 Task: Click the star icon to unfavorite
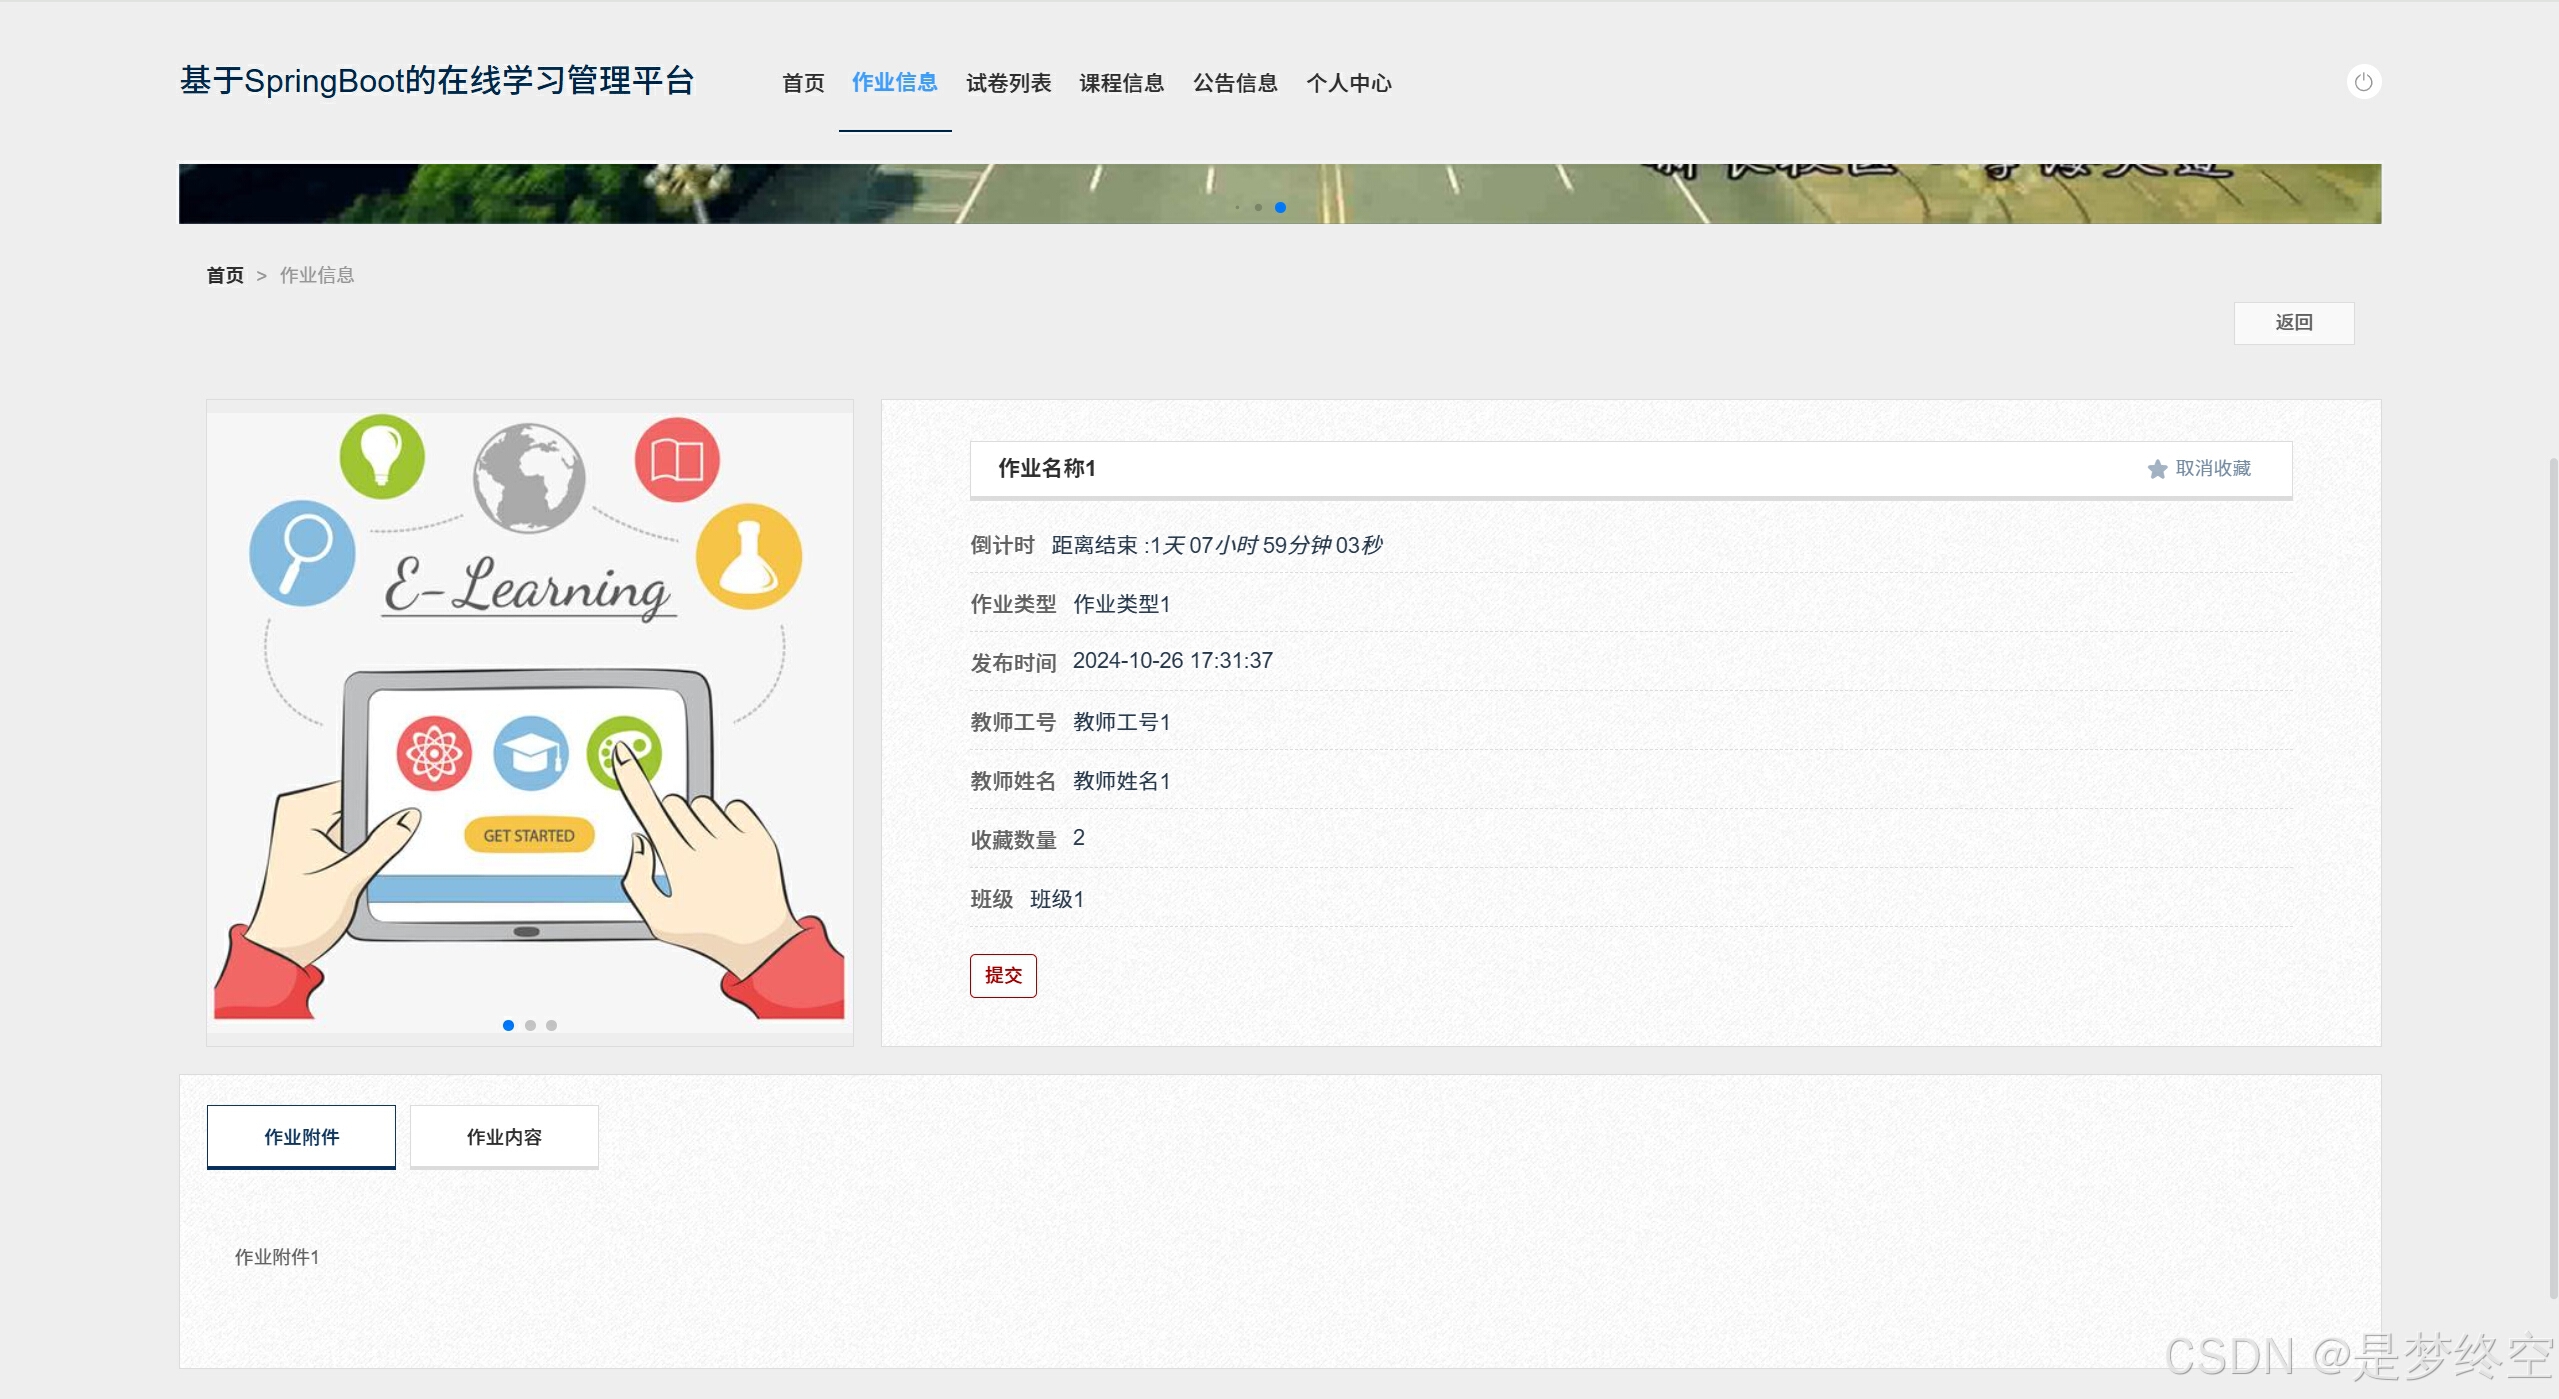tap(2157, 469)
